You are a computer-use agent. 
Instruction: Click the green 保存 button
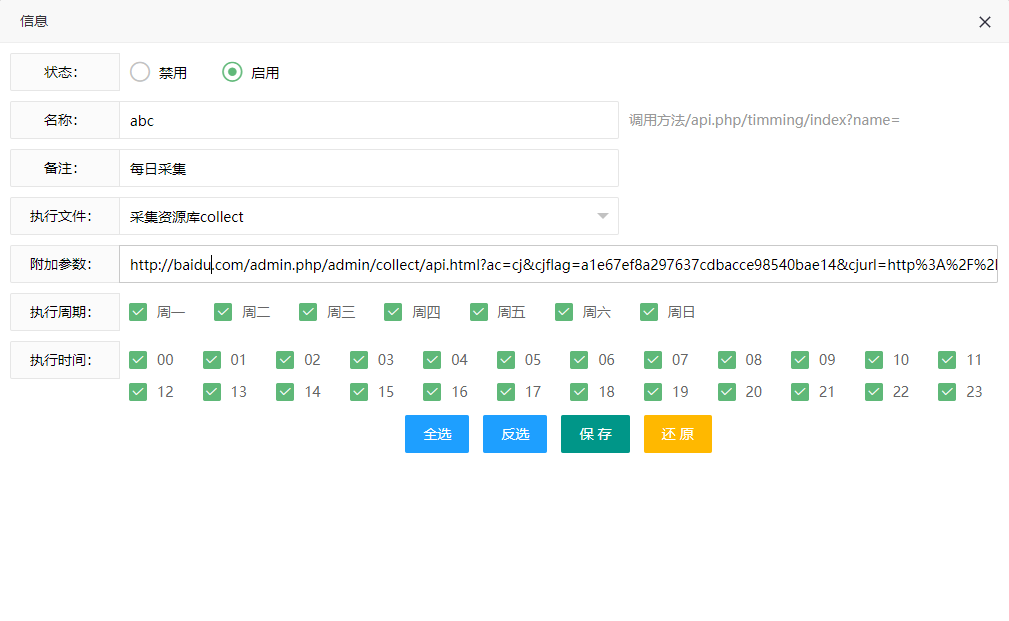click(x=595, y=434)
